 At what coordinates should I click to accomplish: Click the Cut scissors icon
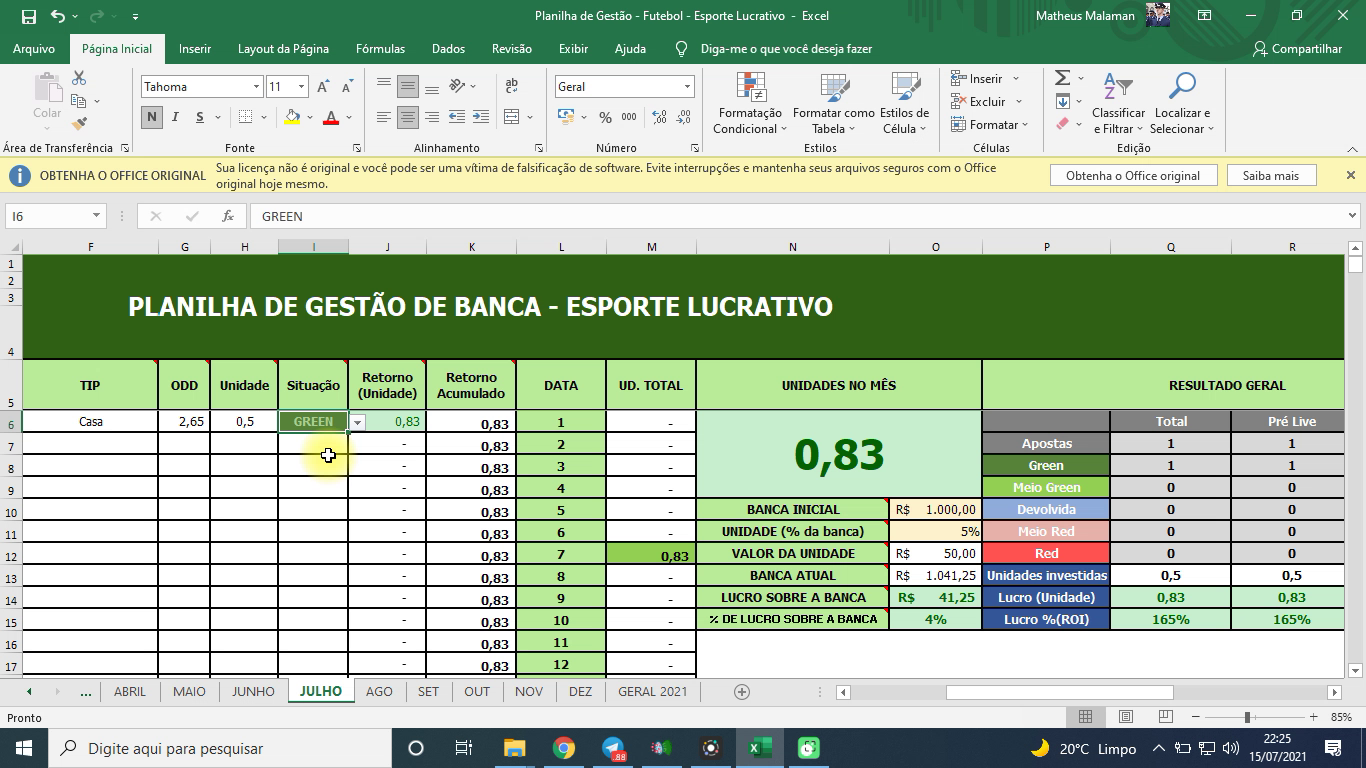tap(79, 78)
